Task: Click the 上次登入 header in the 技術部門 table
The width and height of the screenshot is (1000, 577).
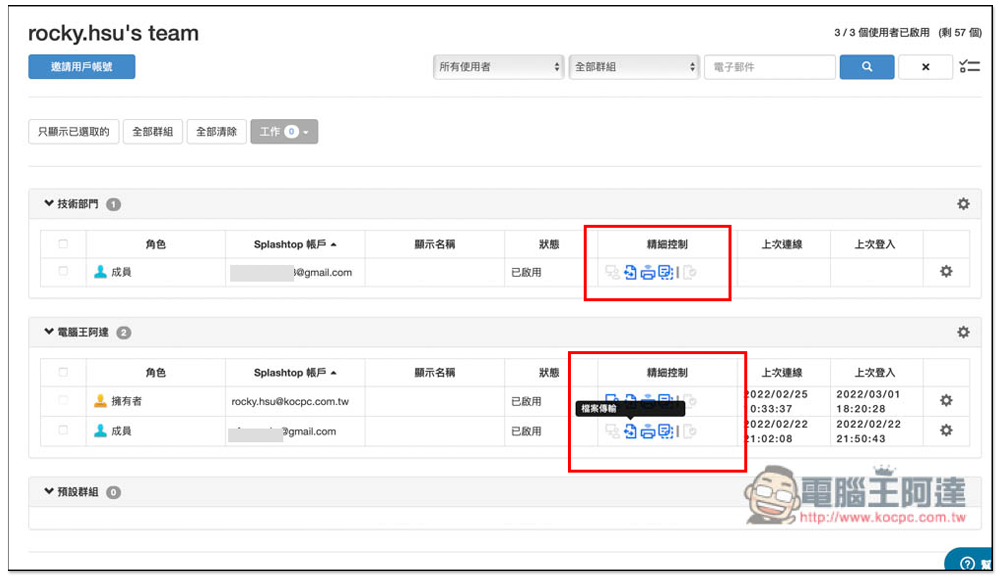Action: (874, 244)
